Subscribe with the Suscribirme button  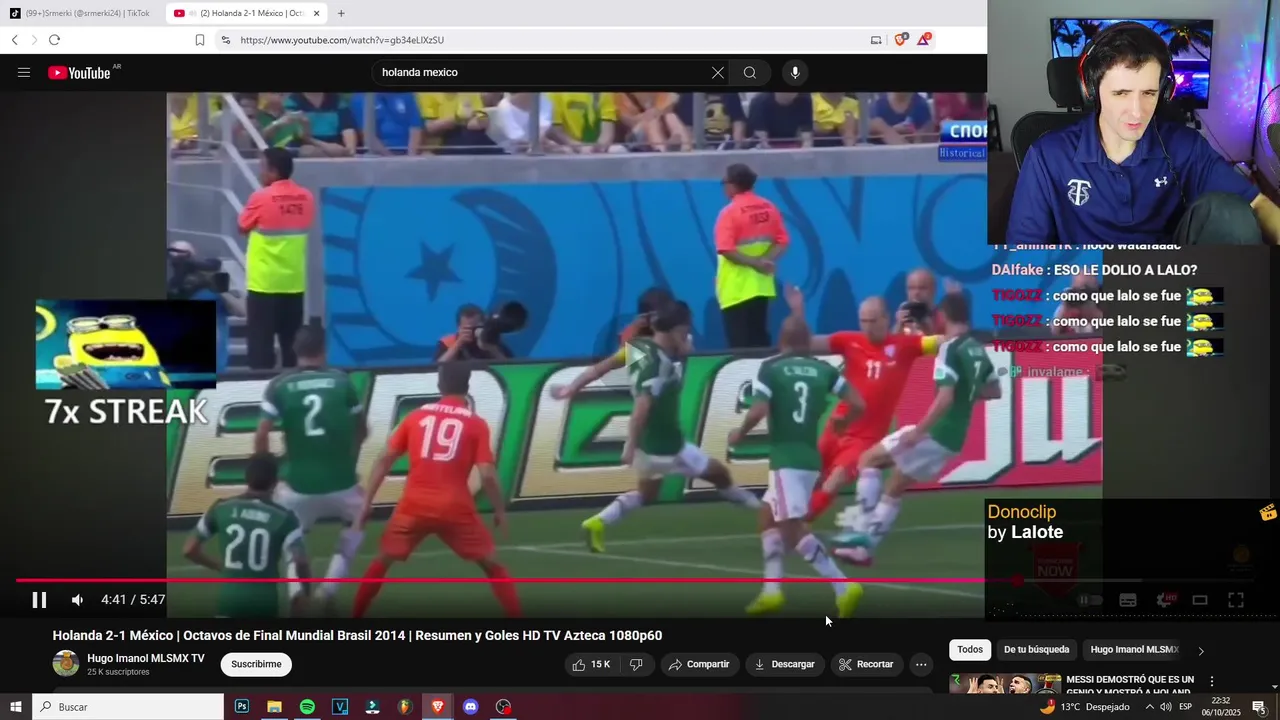(x=256, y=664)
